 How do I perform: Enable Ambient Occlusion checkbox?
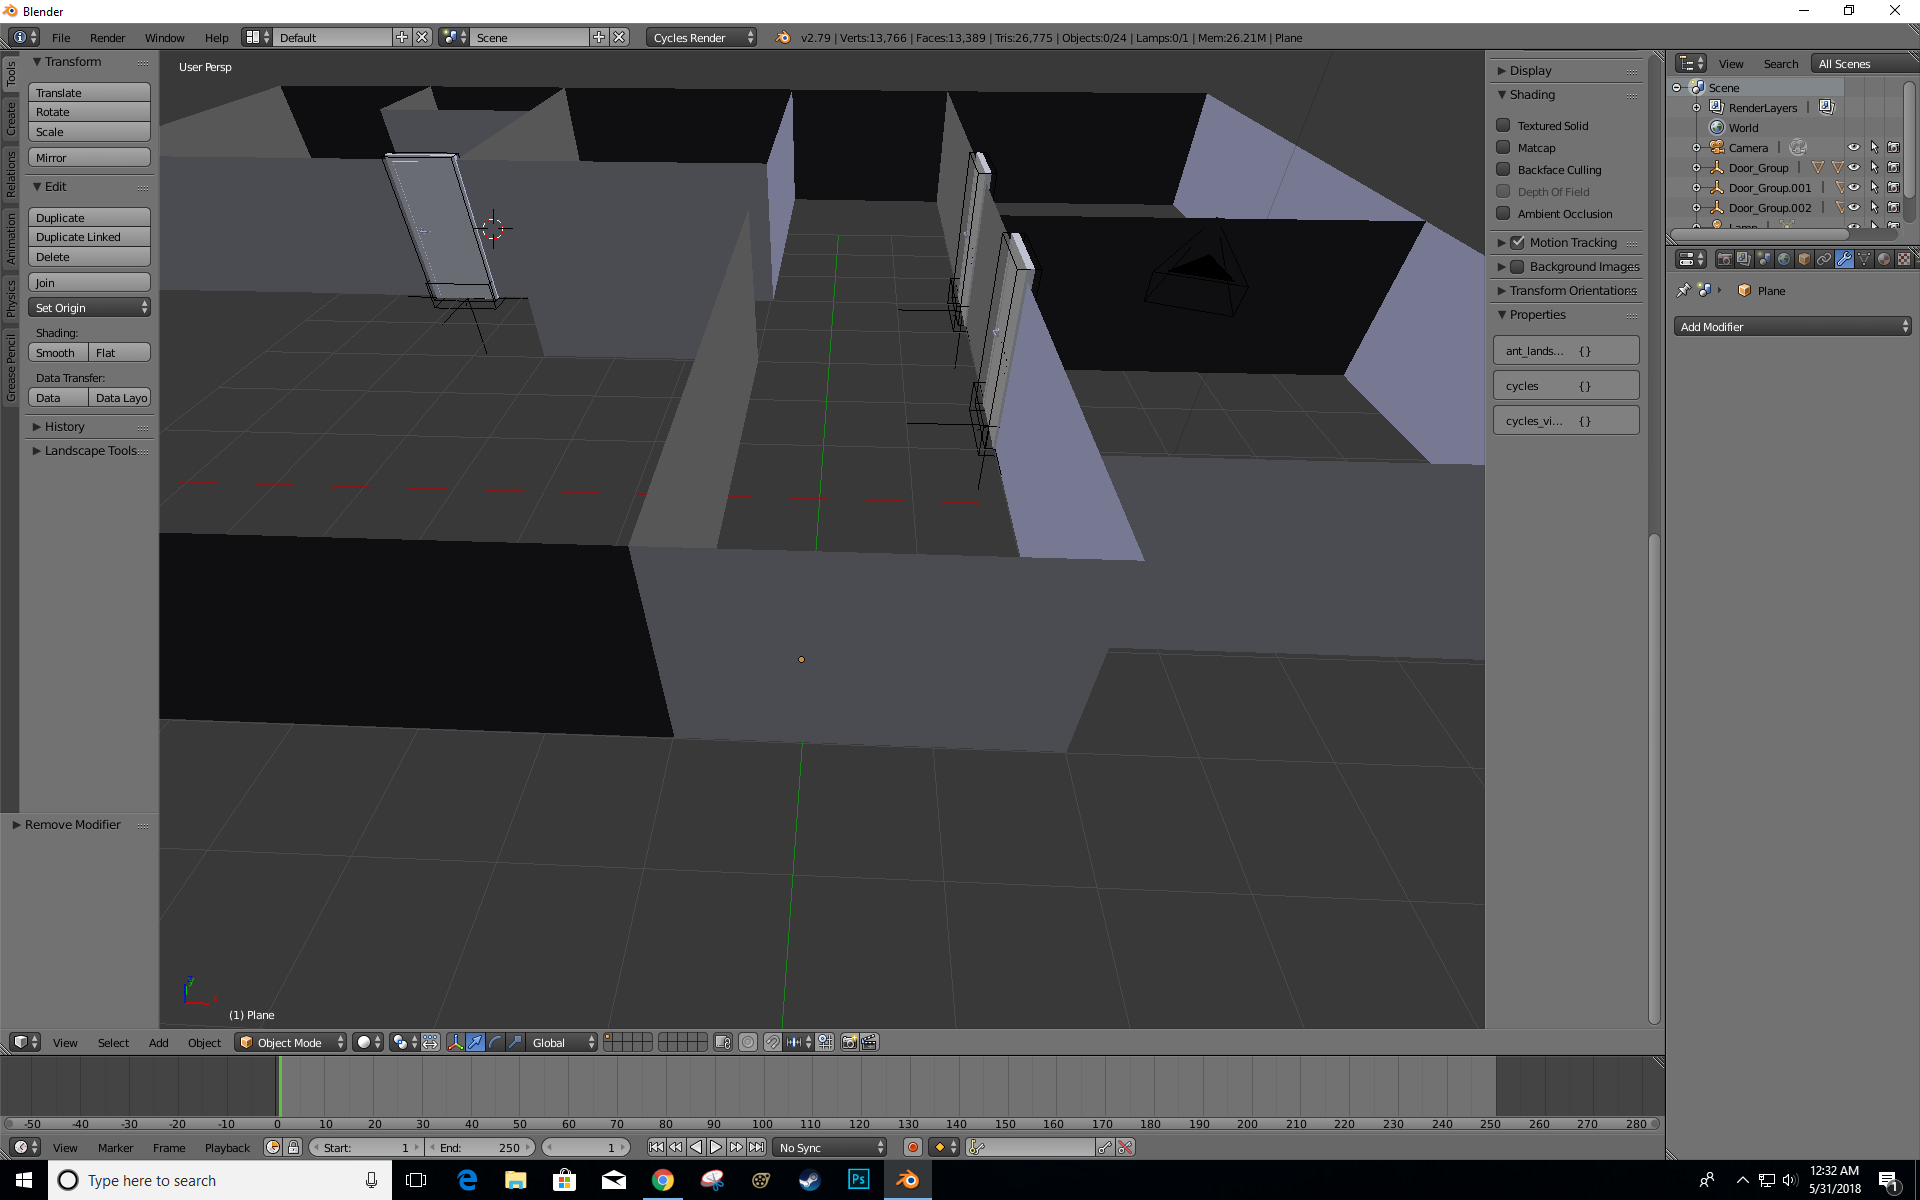1503,213
